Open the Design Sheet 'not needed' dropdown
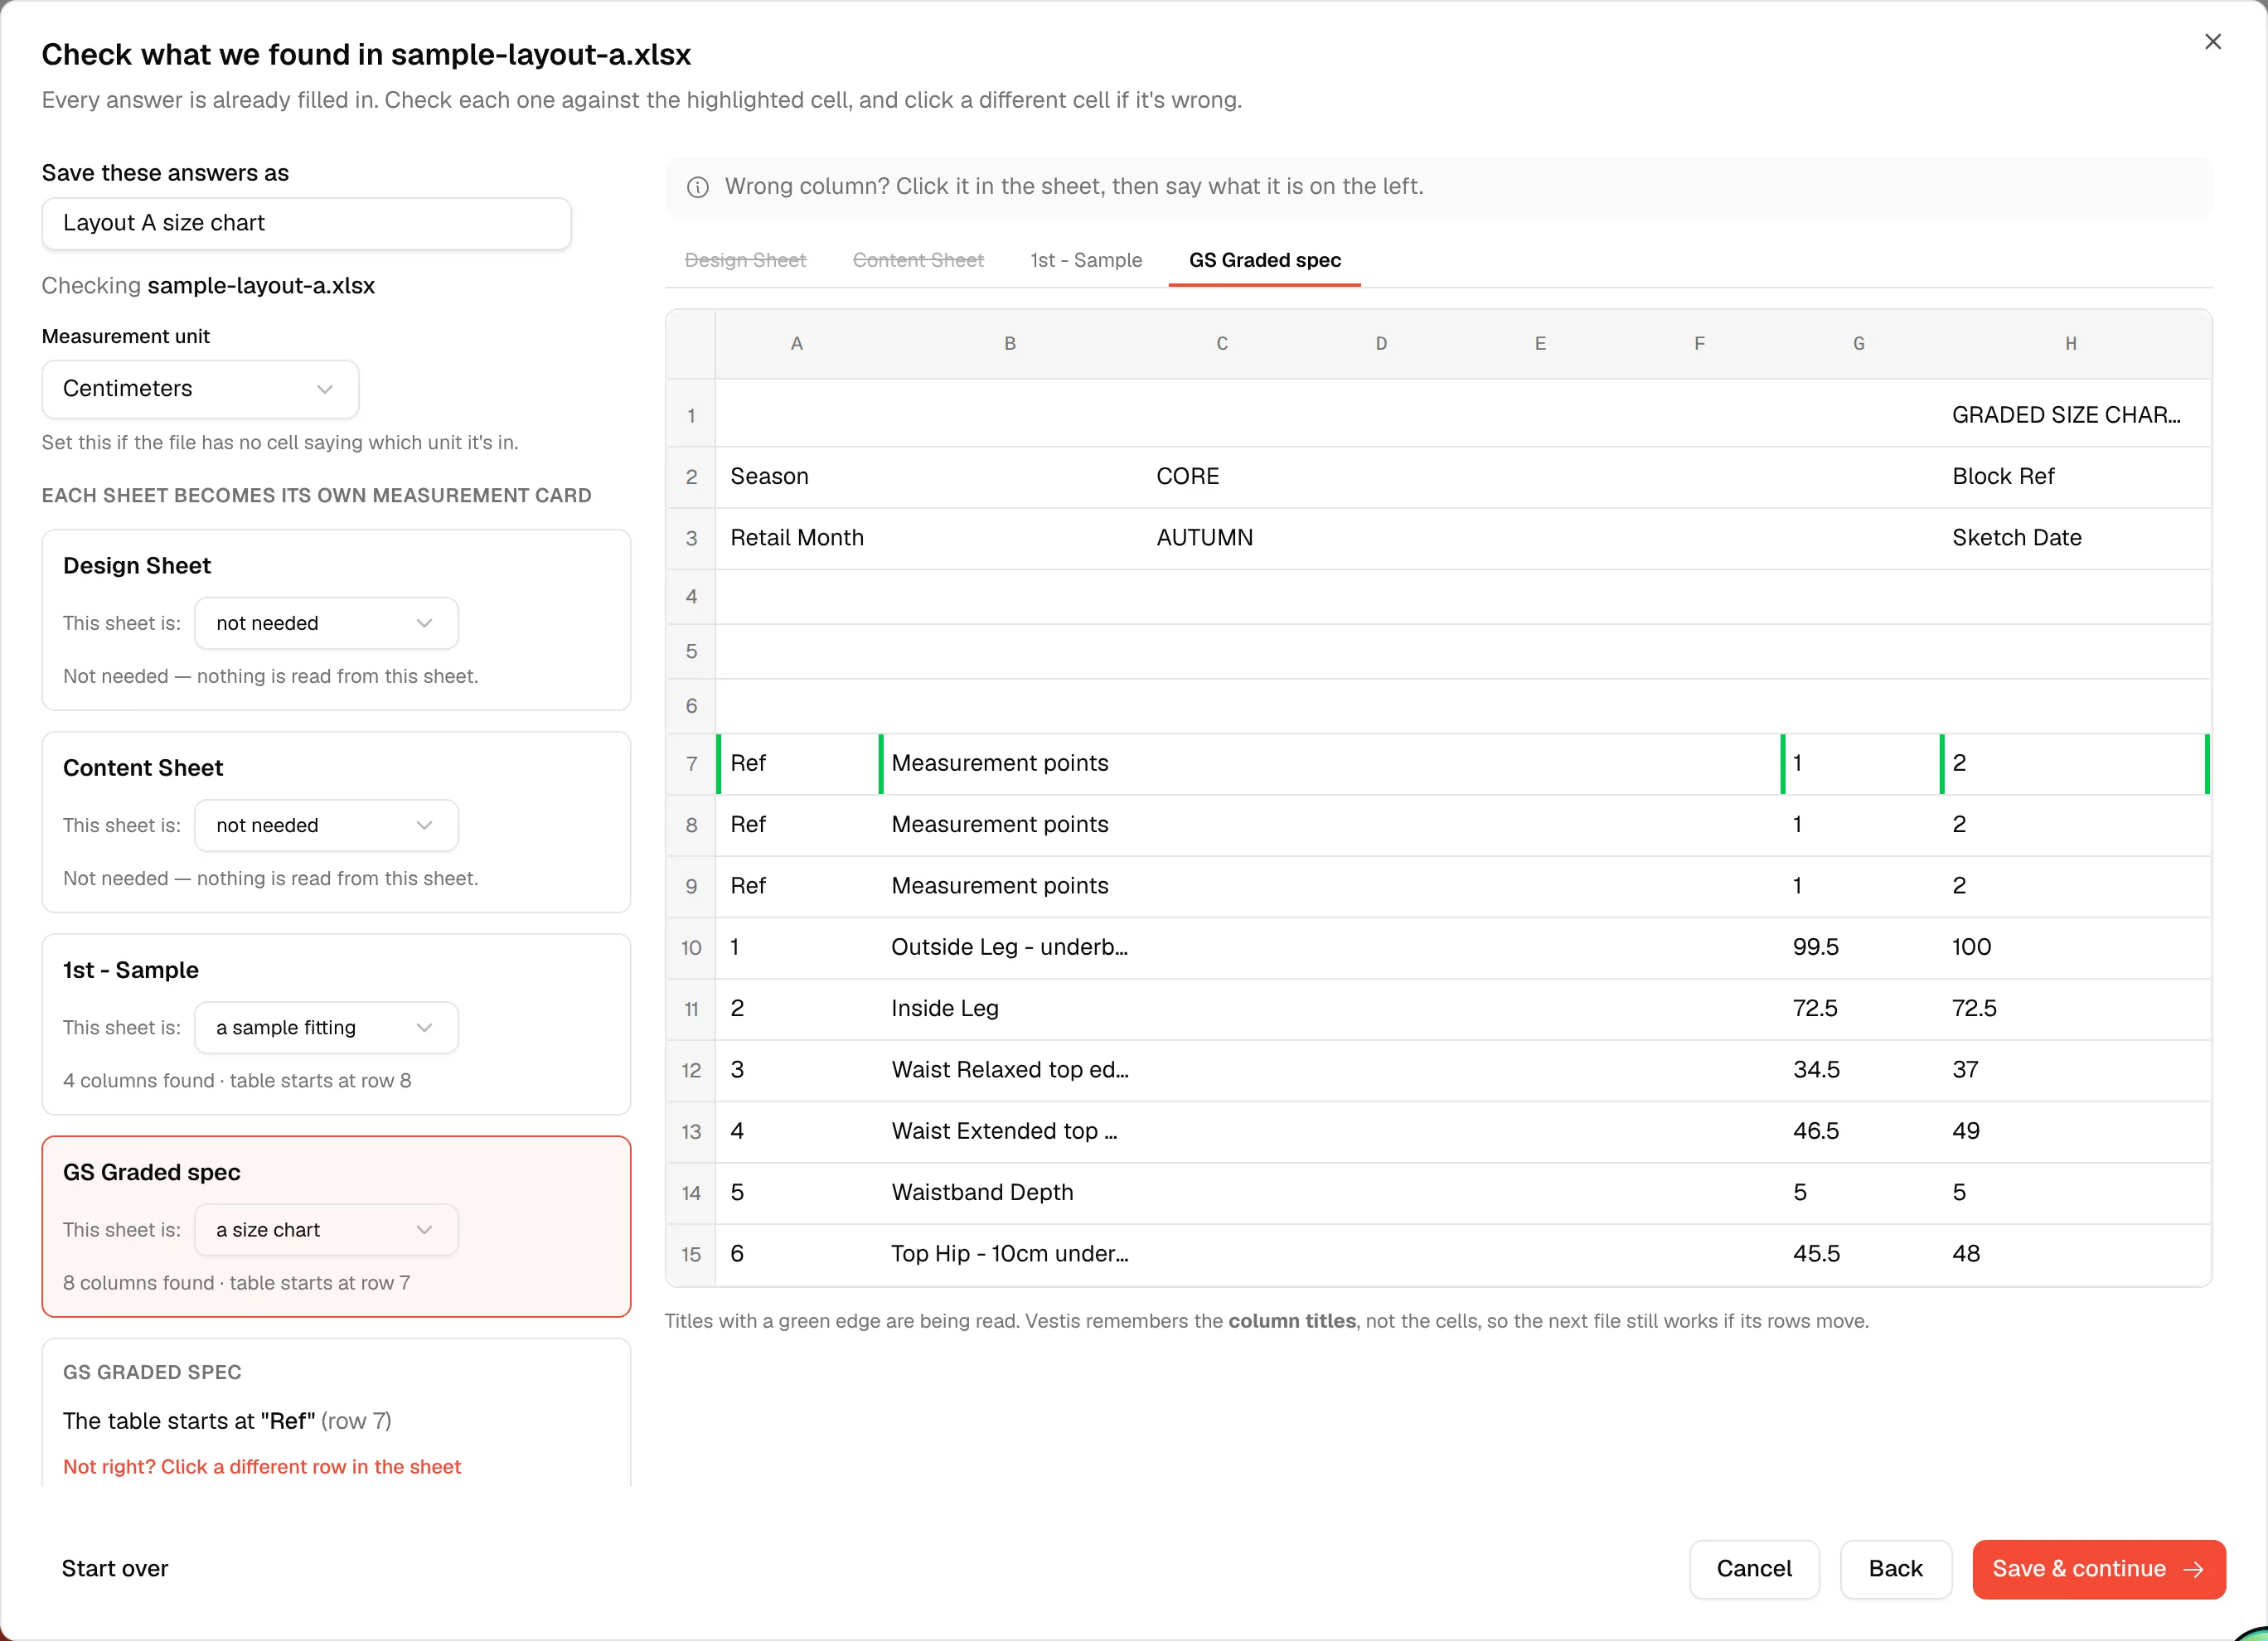This screenshot has width=2268, height=1641. click(x=326, y=623)
